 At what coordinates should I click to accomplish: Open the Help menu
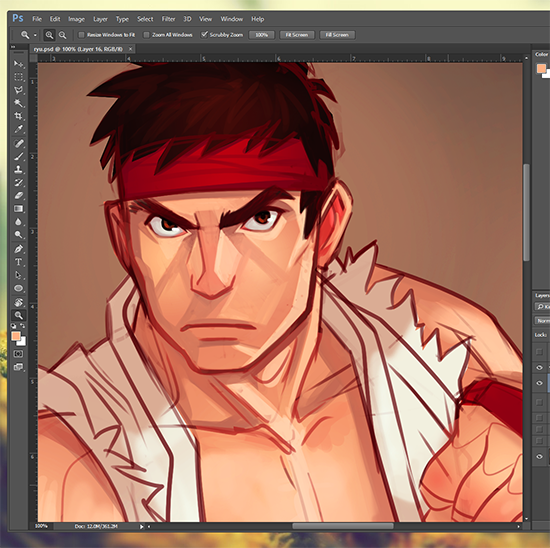pyautogui.click(x=257, y=19)
